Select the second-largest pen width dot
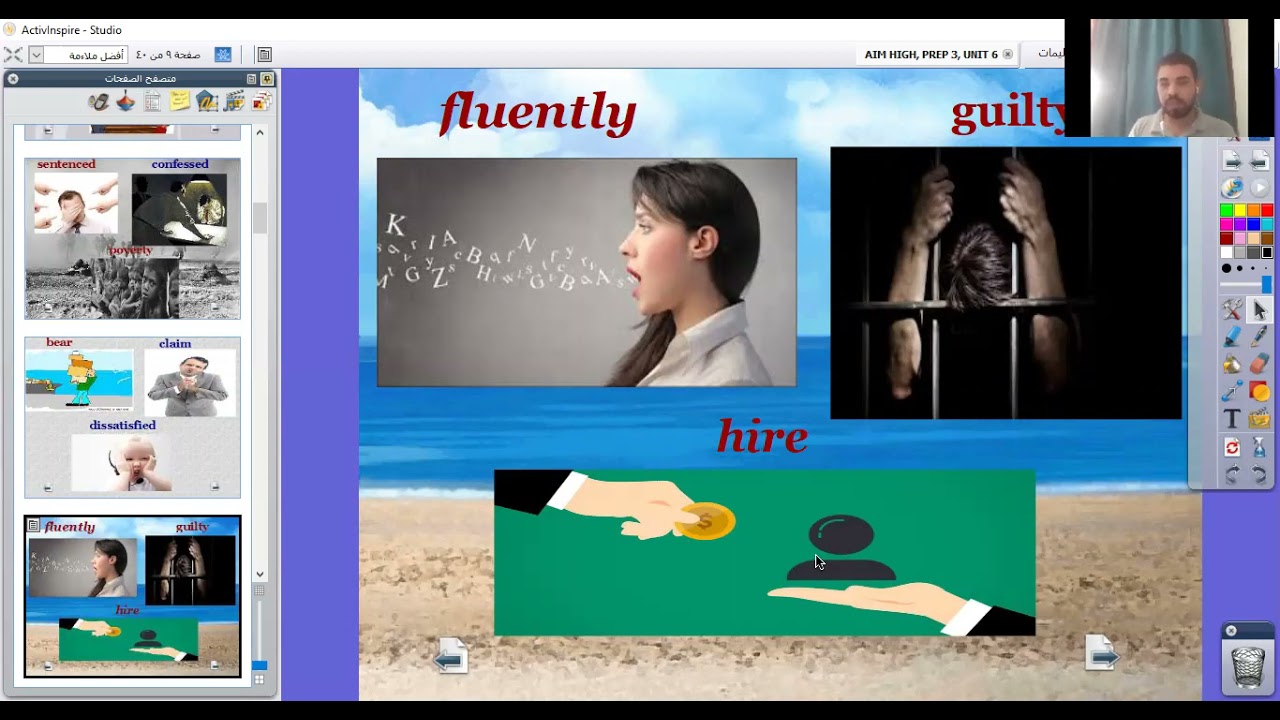 1240,268
